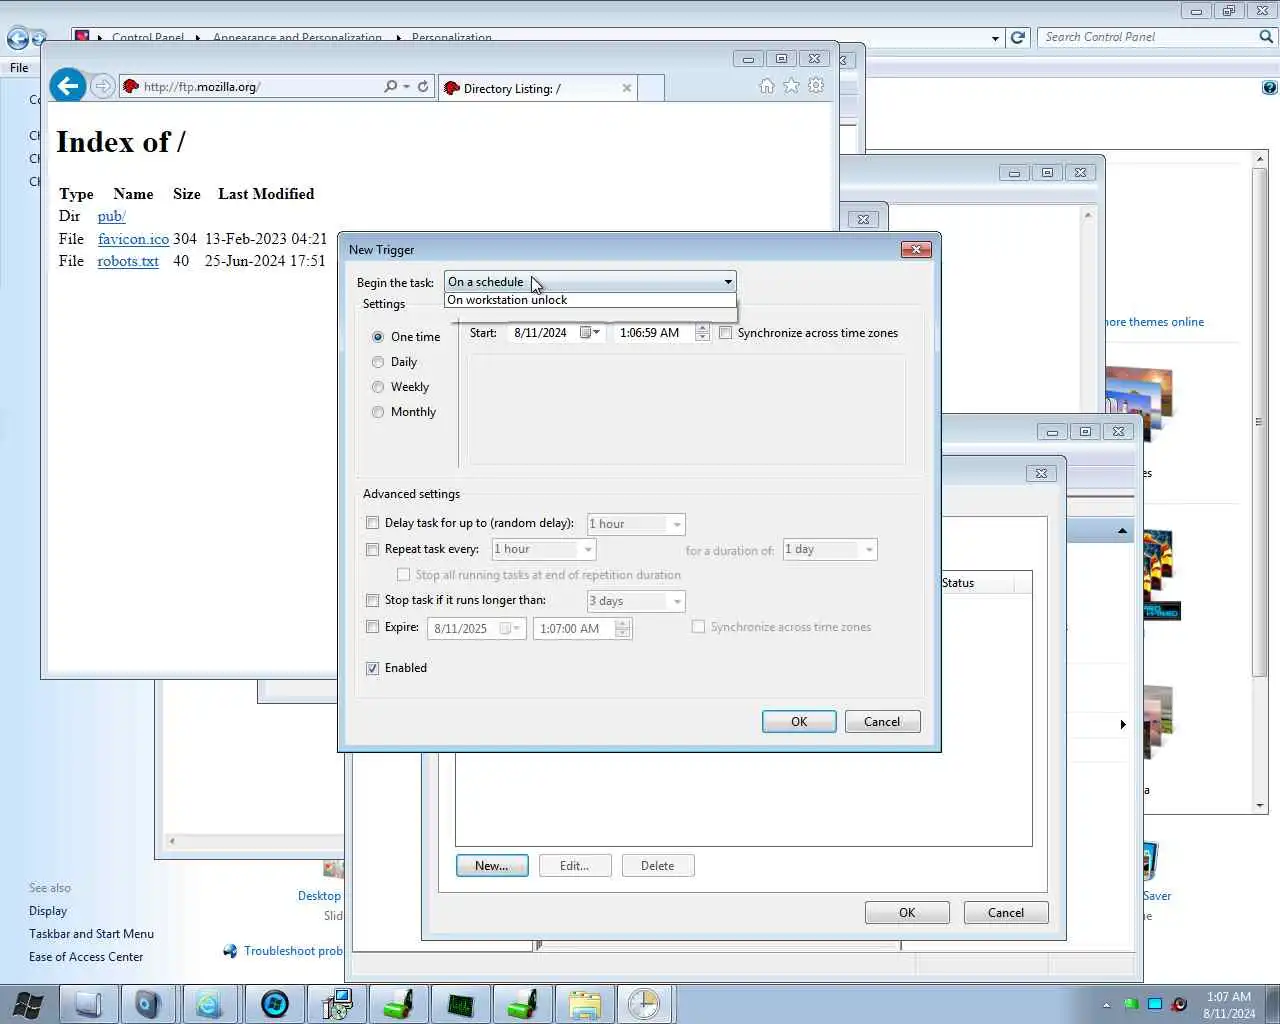Click the ftp.mozilla.org address field
The width and height of the screenshot is (1280, 1024).
pos(250,87)
